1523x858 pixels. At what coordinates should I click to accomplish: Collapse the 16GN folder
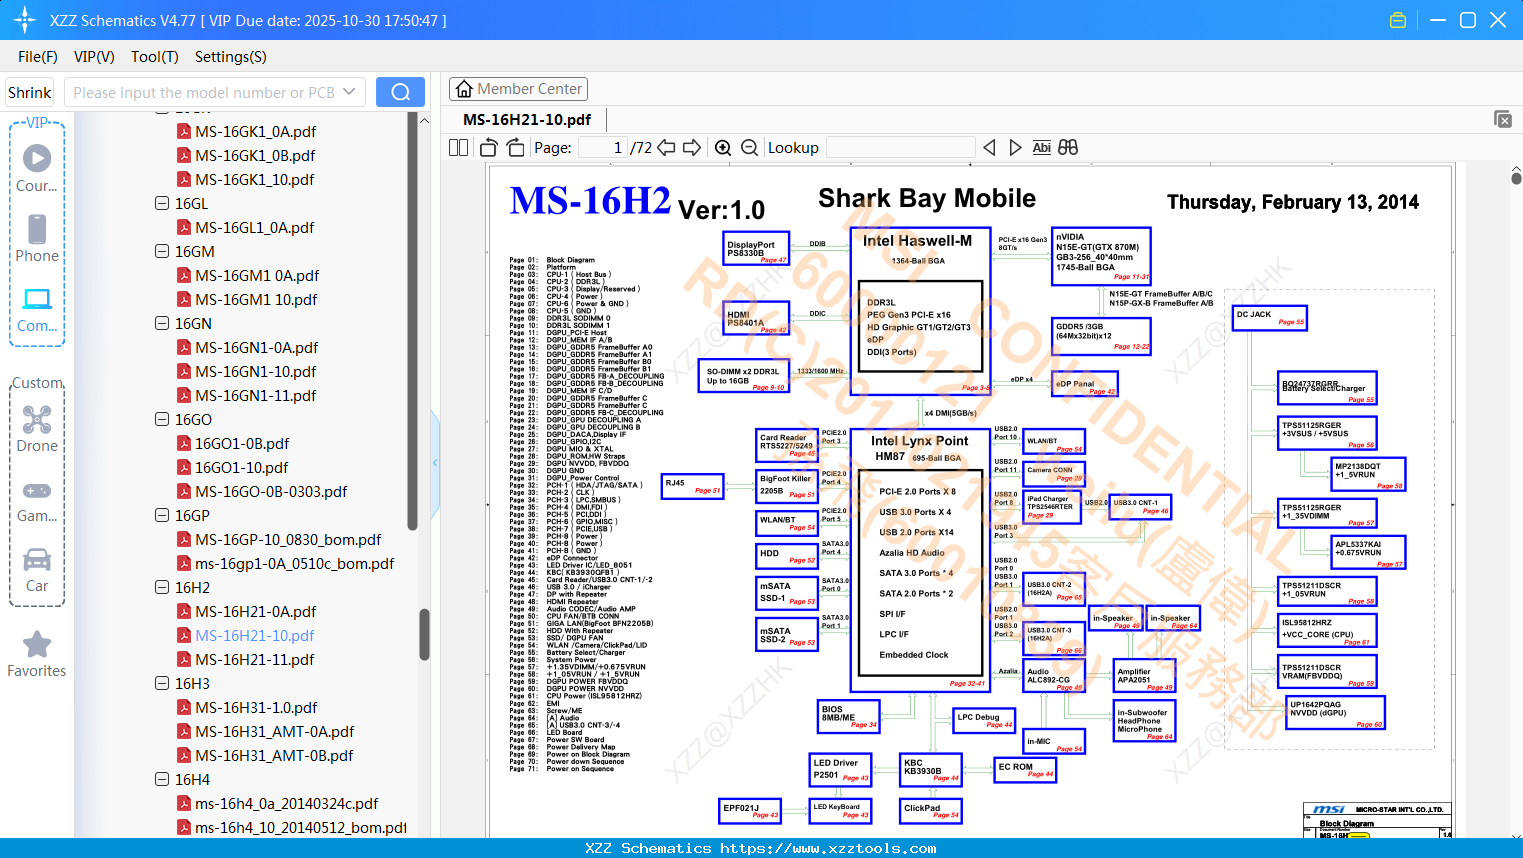pos(162,323)
